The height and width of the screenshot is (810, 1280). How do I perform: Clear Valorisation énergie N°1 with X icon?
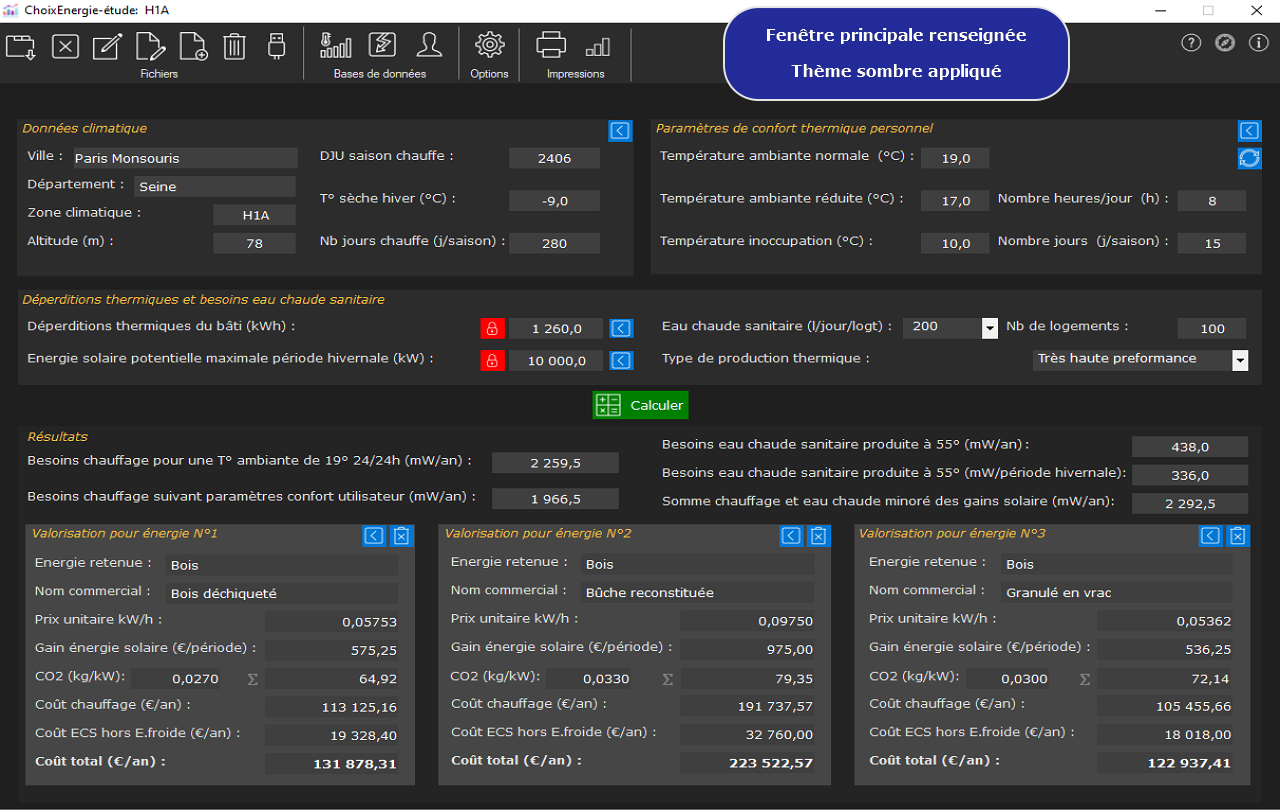pyautogui.click(x=401, y=536)
